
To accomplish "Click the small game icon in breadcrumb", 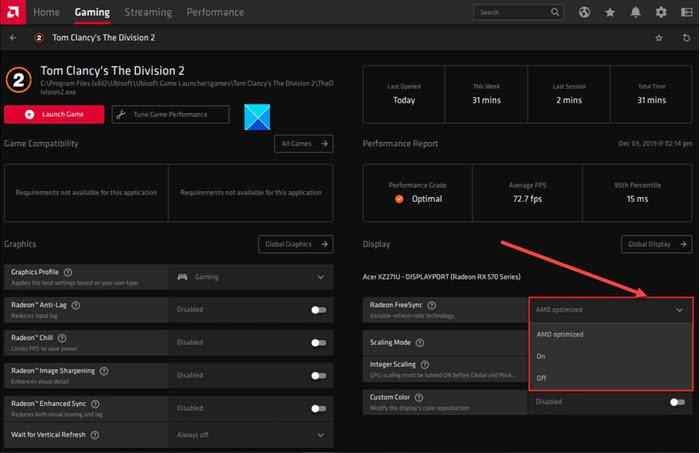I will tap(39, 38).
